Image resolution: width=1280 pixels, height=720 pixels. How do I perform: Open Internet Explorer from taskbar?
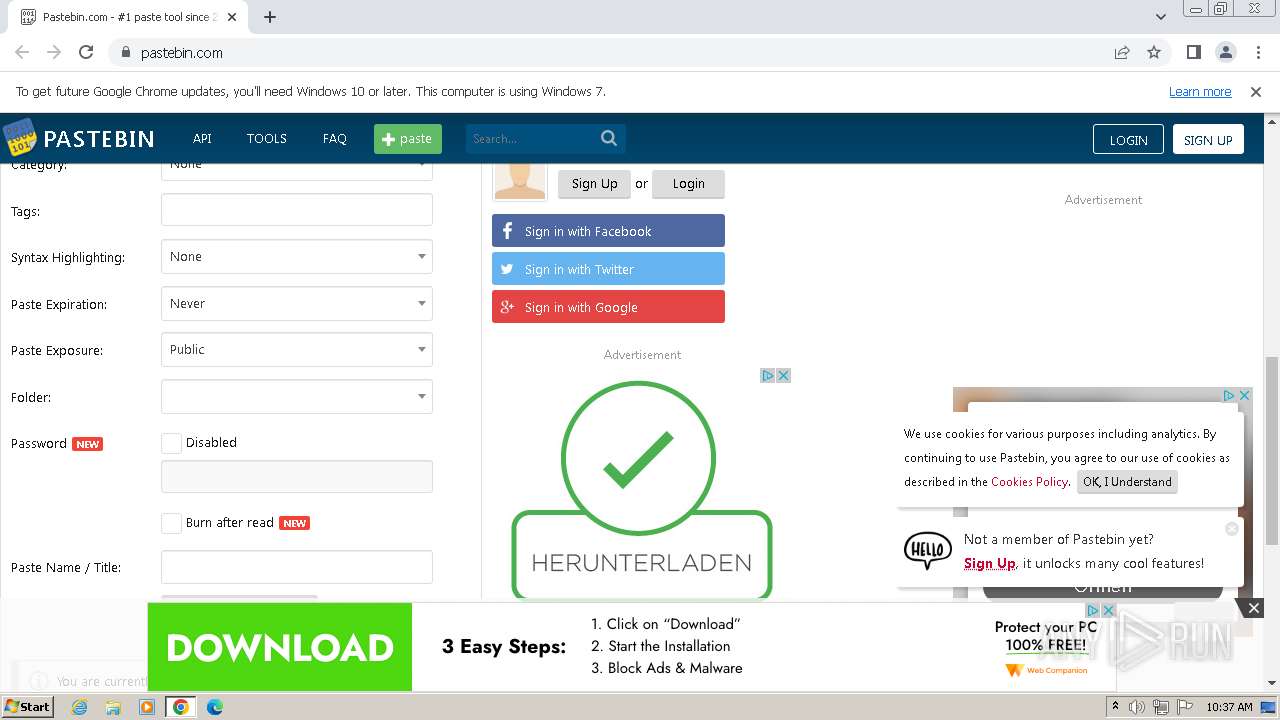click(79, 707)
